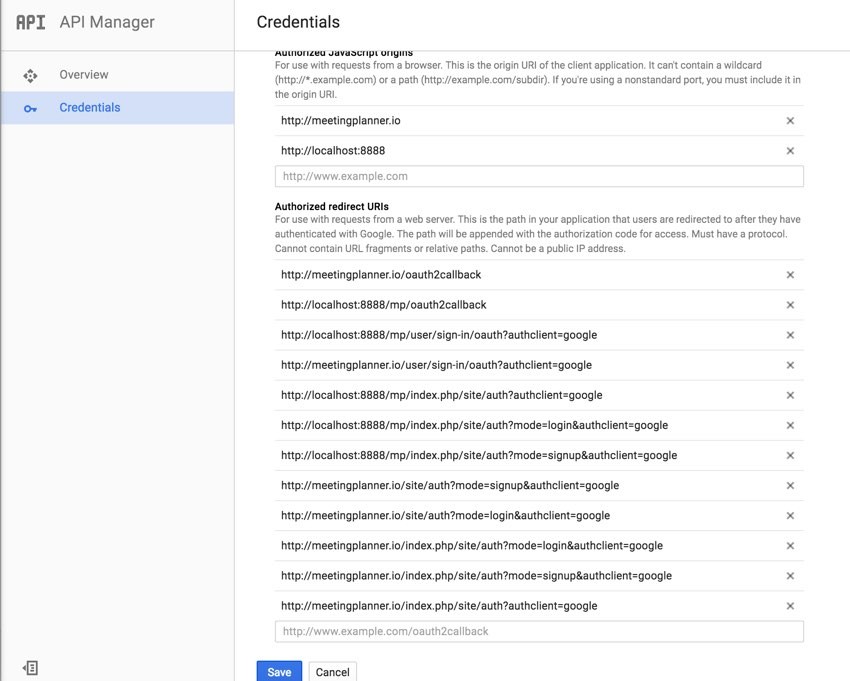Delete localhost index.php/site/auth?authclient=google URI
Viewport: 850px width, 681px height.
click(790, 395)
